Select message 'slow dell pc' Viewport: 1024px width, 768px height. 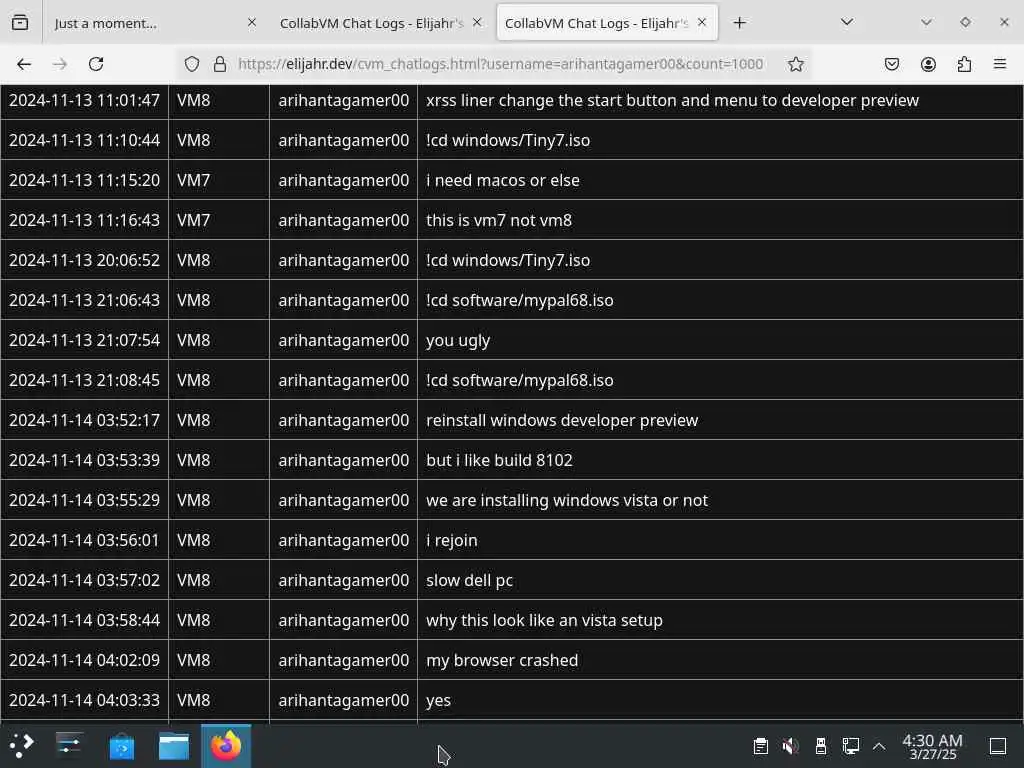[x=470, y=580]
